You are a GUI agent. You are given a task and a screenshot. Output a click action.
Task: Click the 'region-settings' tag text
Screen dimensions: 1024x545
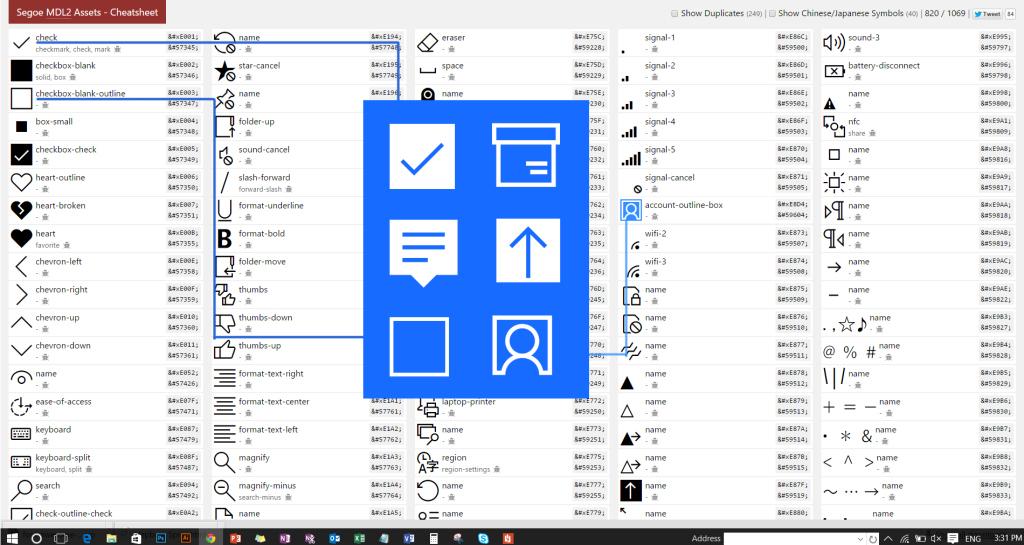coord(466,469)
